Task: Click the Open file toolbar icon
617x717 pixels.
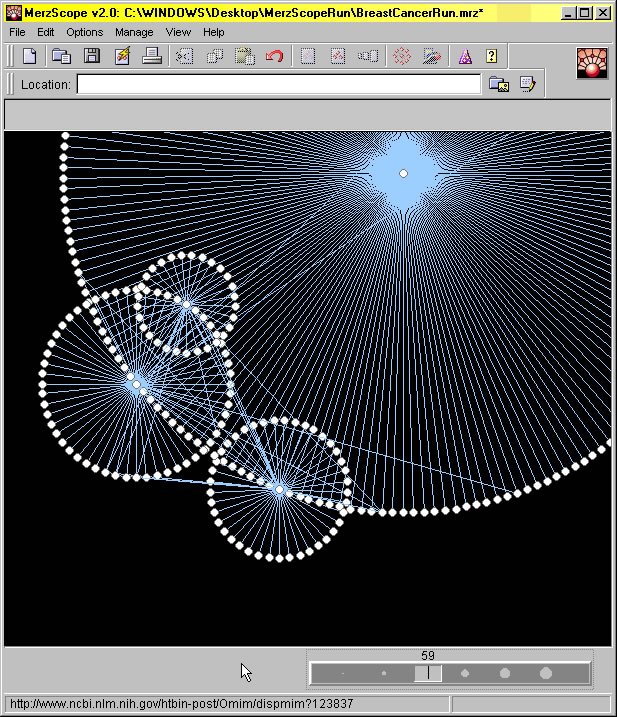Action: 61,57
